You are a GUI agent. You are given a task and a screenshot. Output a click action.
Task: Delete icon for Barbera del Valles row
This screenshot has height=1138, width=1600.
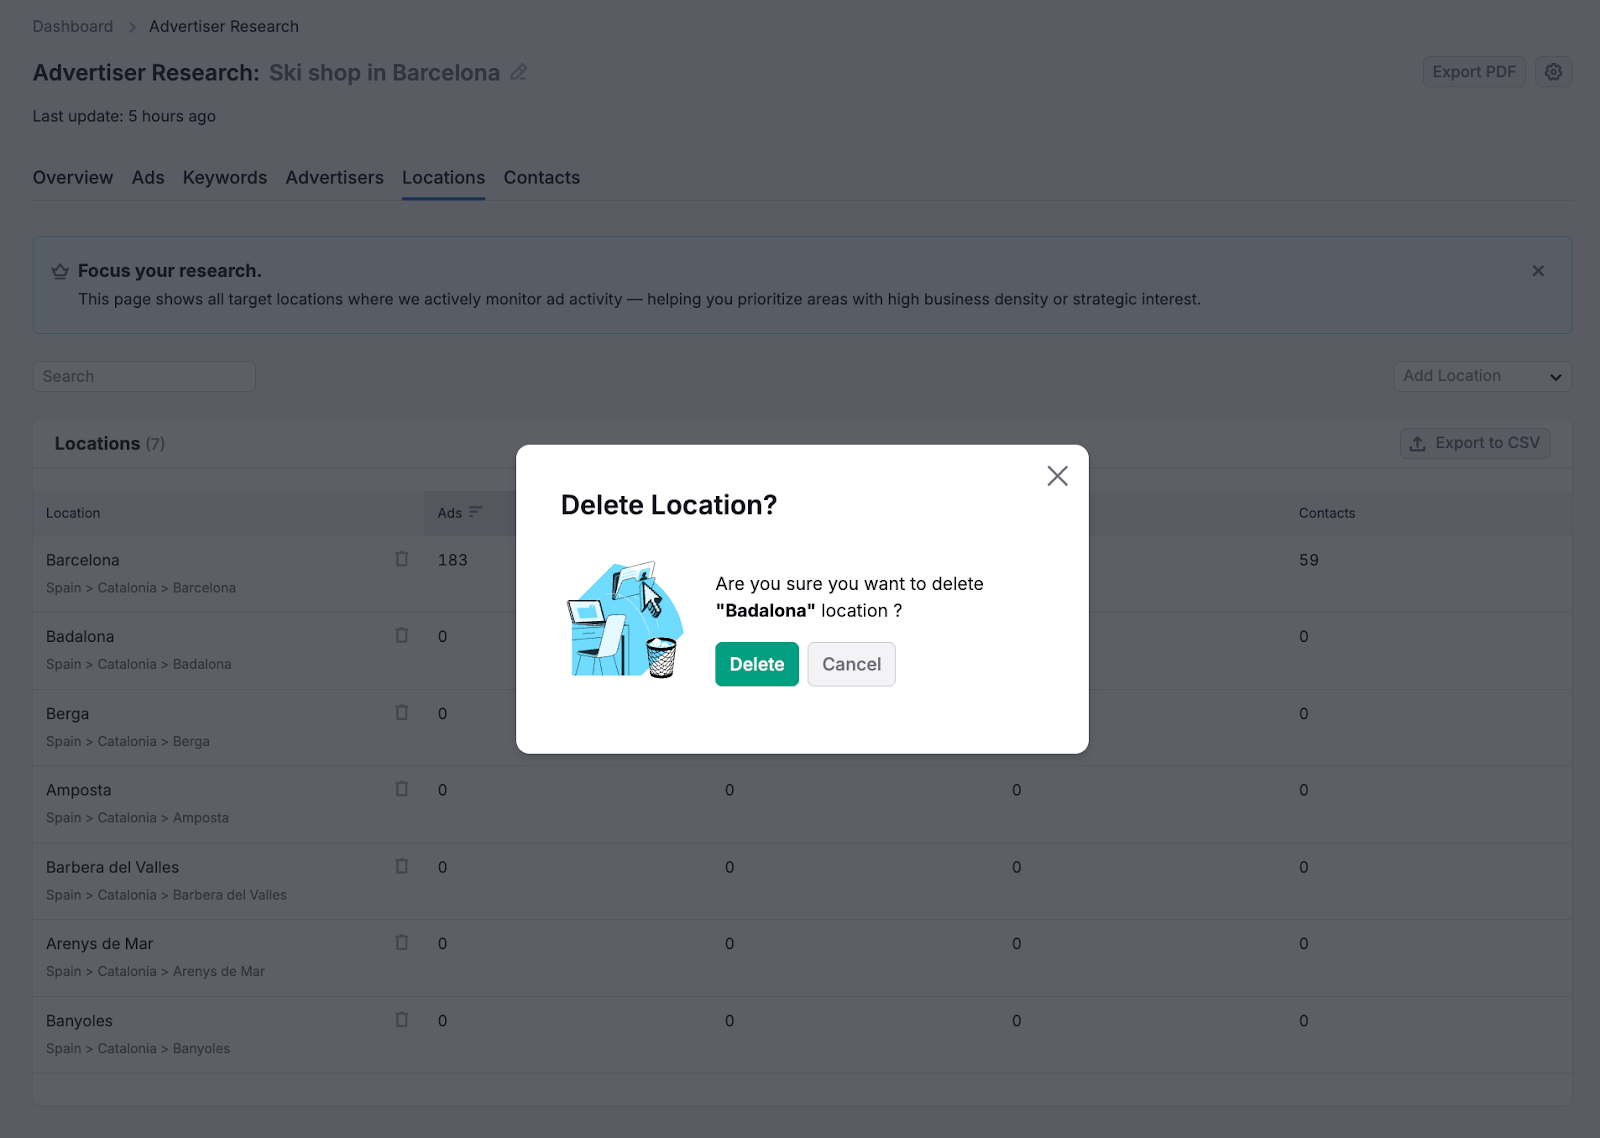coord(401,866)
